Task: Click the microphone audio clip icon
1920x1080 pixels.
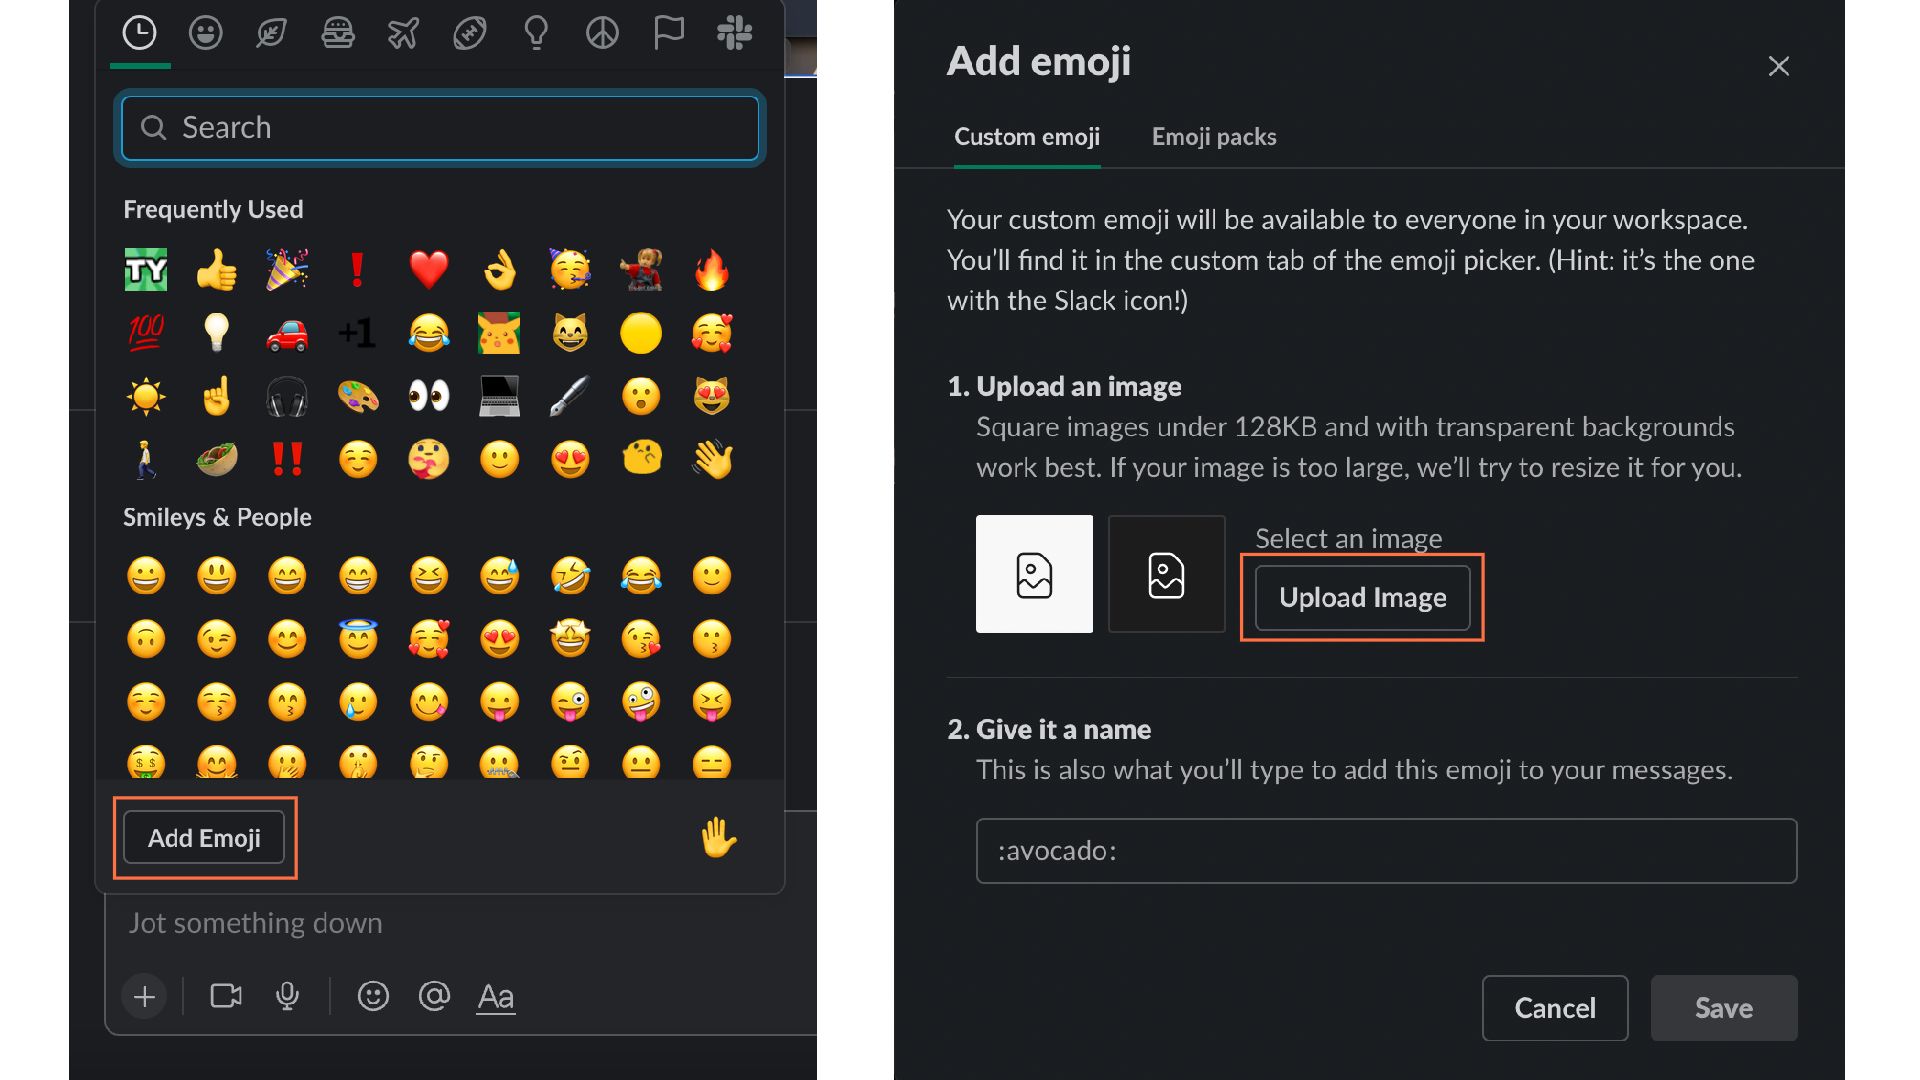Action: [287, 996]
